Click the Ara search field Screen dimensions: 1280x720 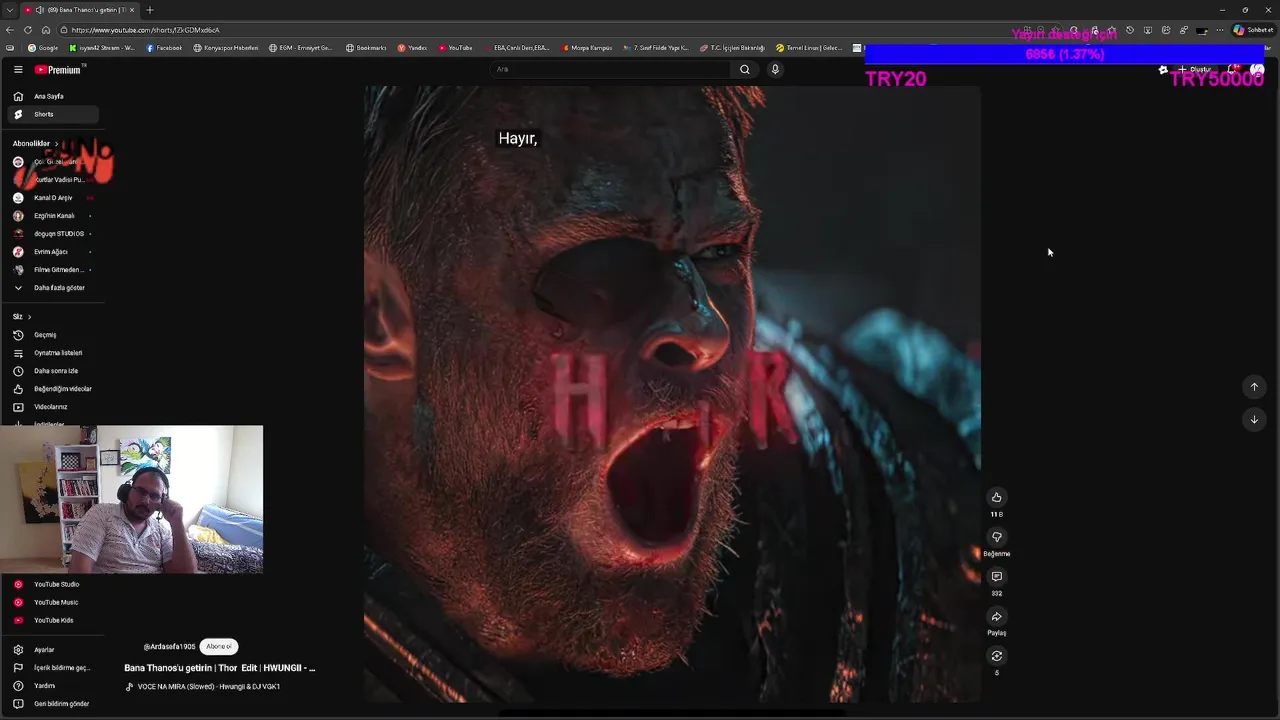click(x=610, y=69)
